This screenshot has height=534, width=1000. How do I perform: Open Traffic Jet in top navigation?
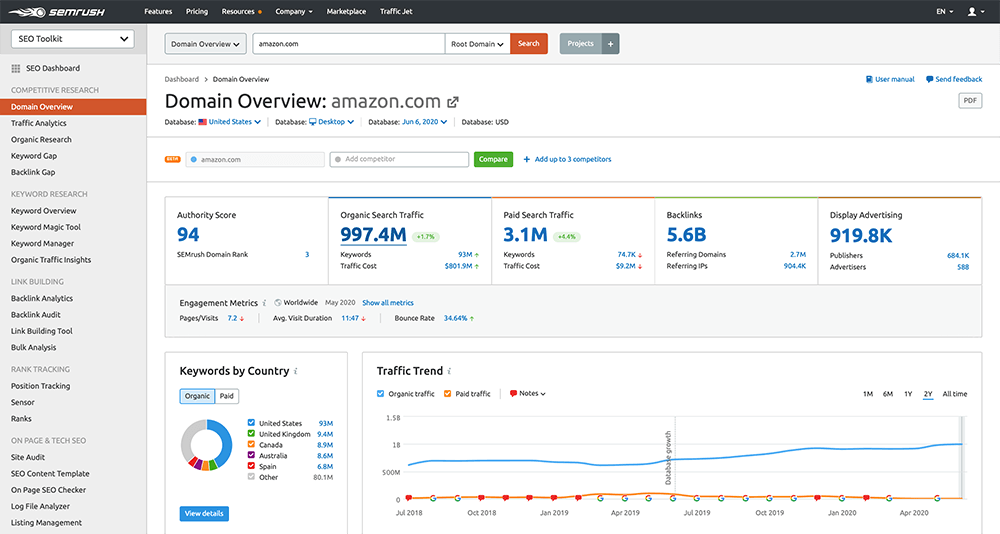point(396,11)
